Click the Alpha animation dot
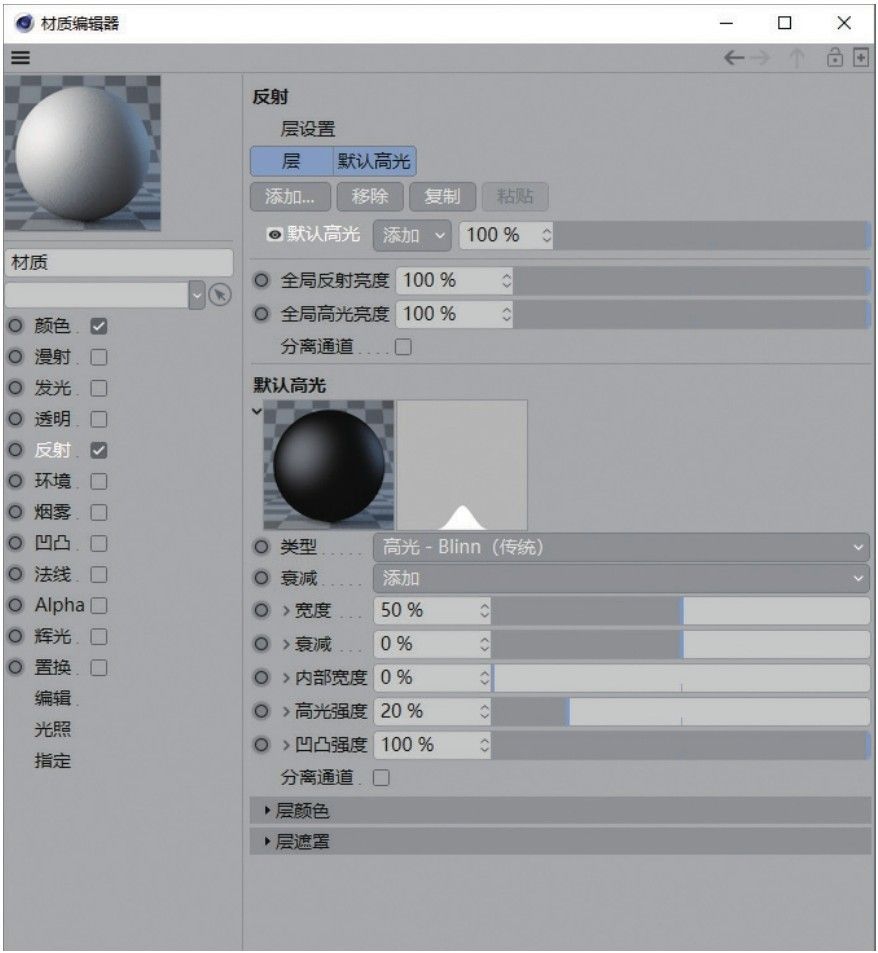This screenshot has width=878, height=953. click(x=15, y=605)
